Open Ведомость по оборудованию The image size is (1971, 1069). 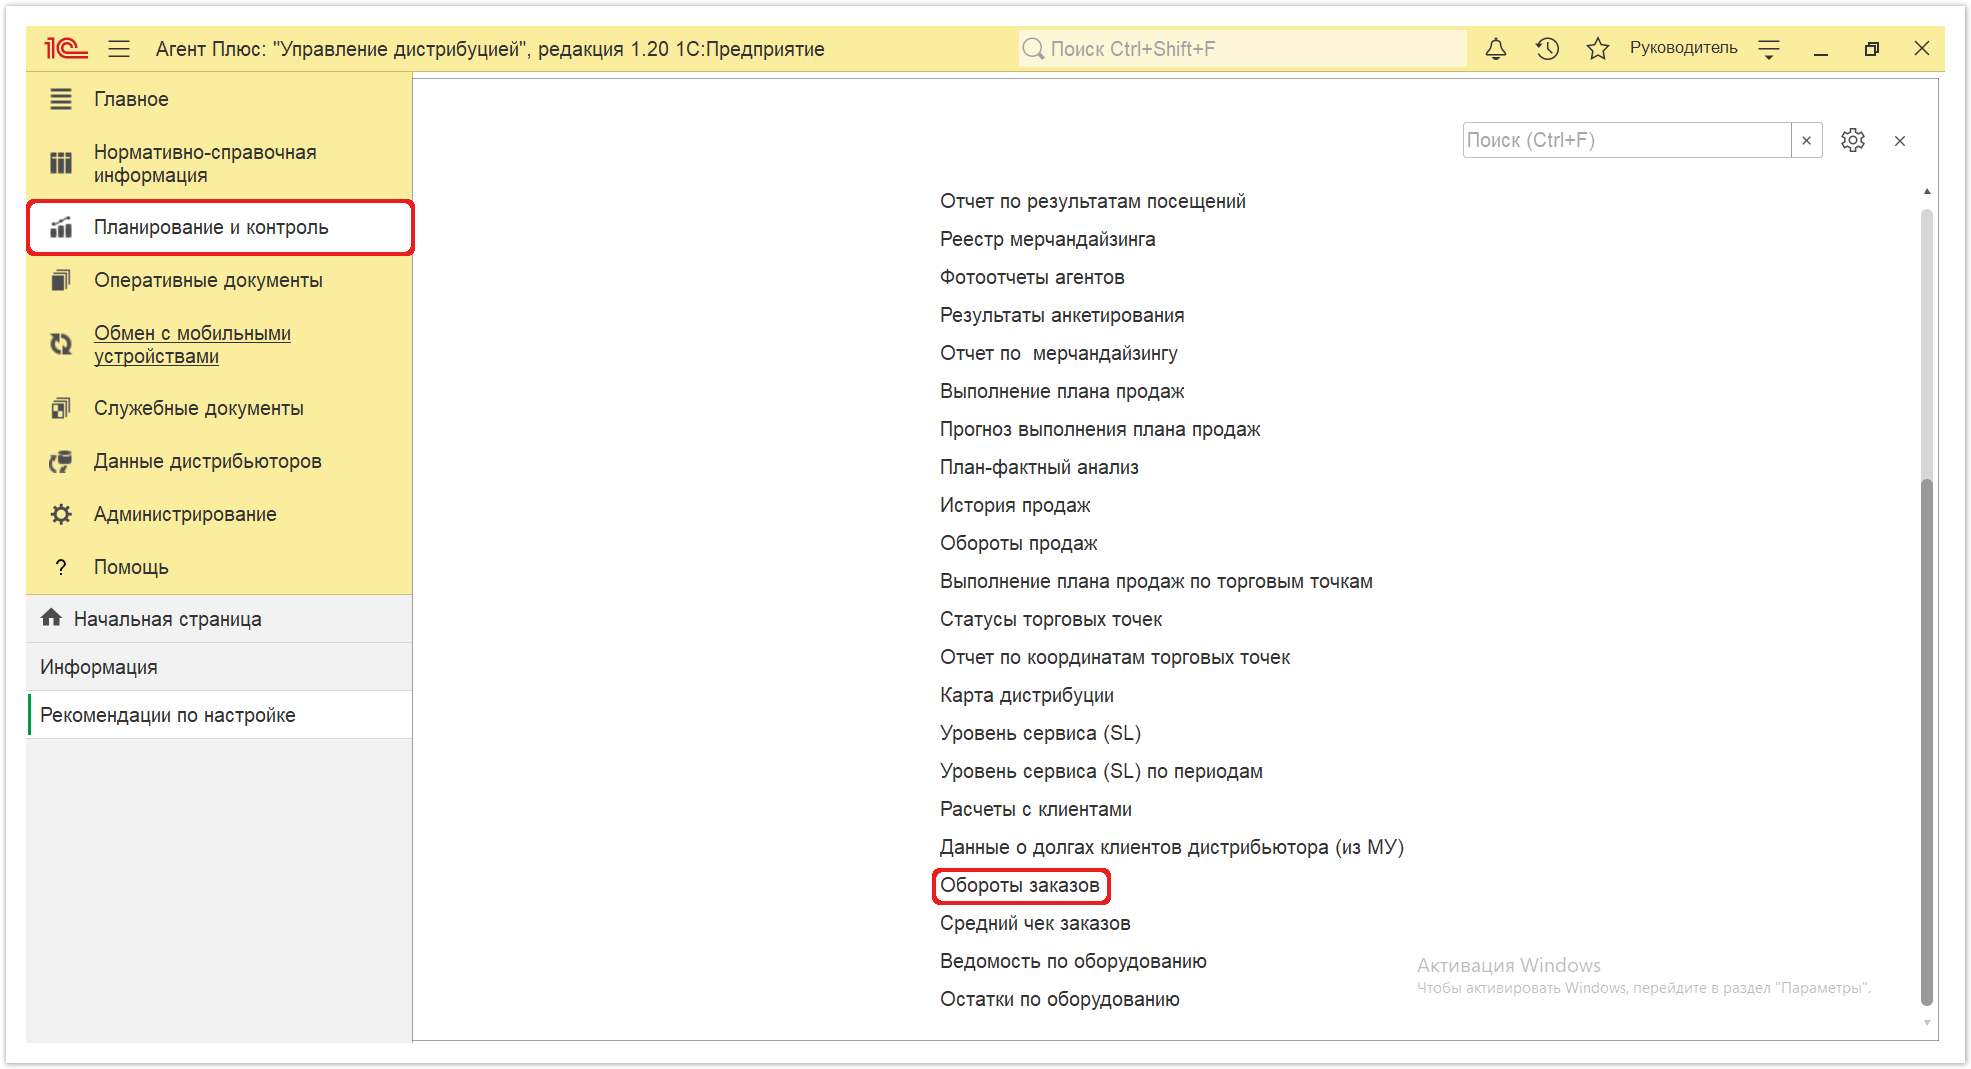1072,961
